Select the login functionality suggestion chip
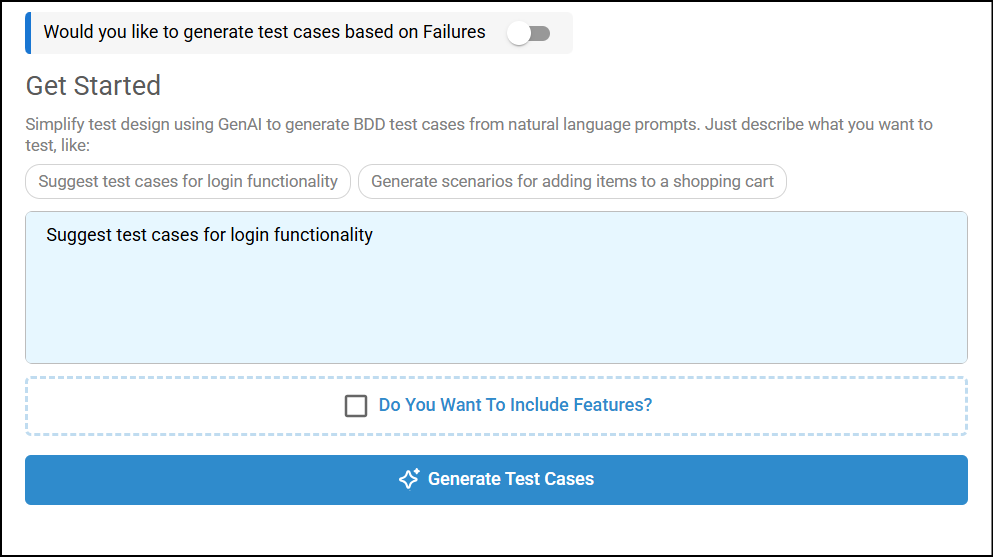 [x=188, y=182]
